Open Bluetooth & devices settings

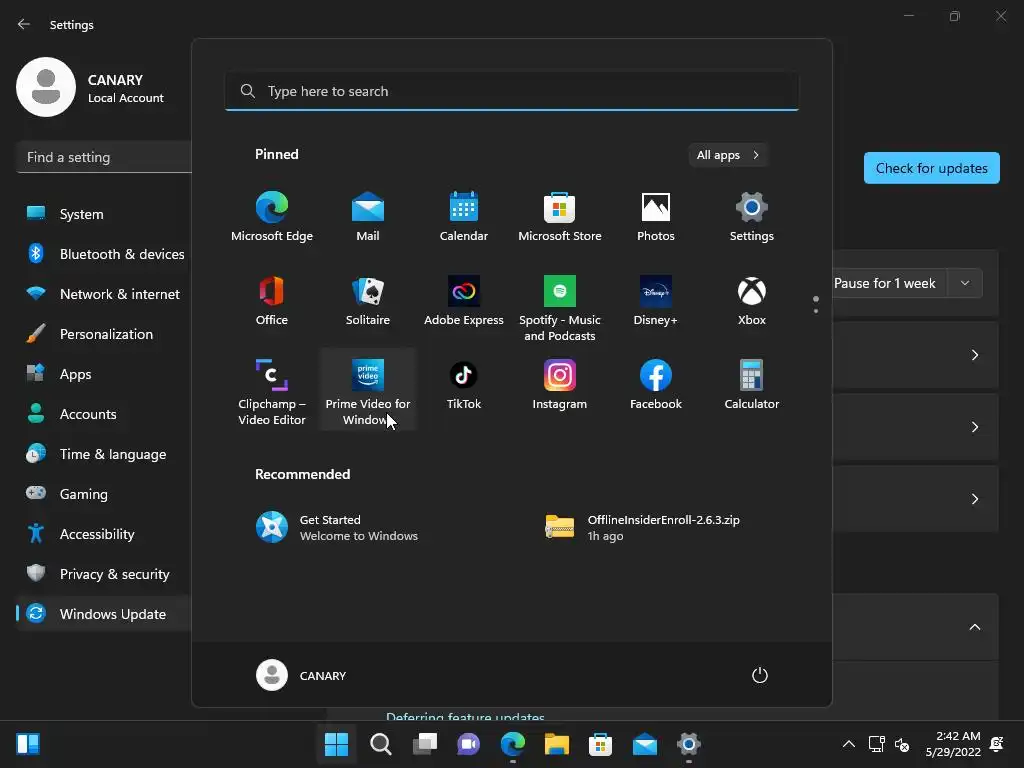click(103, 254)
